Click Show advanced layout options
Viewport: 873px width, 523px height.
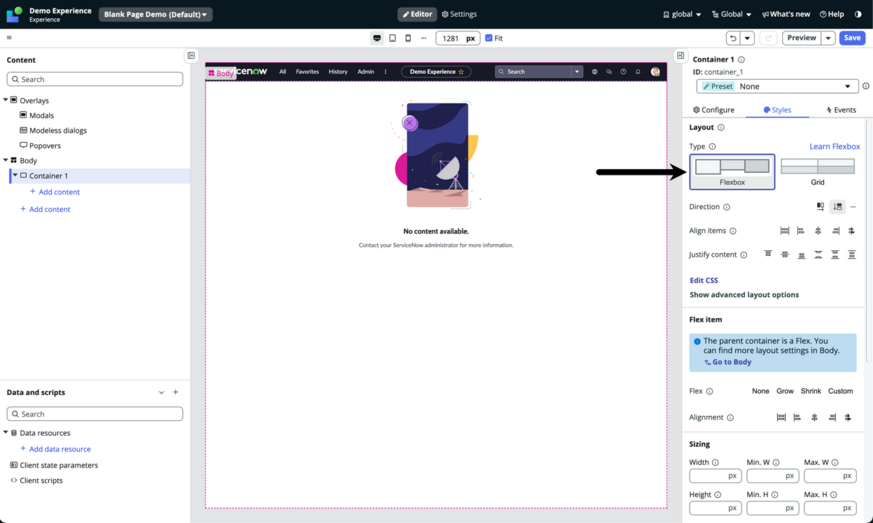tap(744, 295)
